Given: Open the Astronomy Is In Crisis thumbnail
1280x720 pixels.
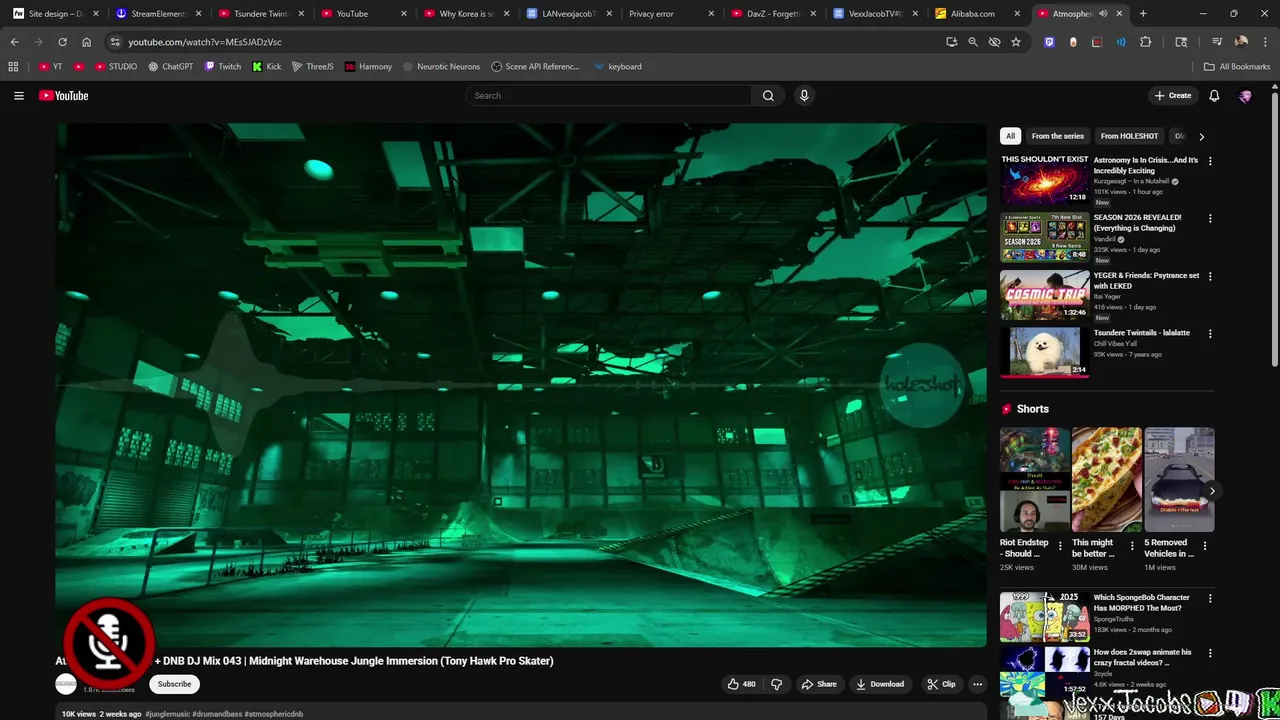Looking at the screenshot, I should tap(1045, 180).
